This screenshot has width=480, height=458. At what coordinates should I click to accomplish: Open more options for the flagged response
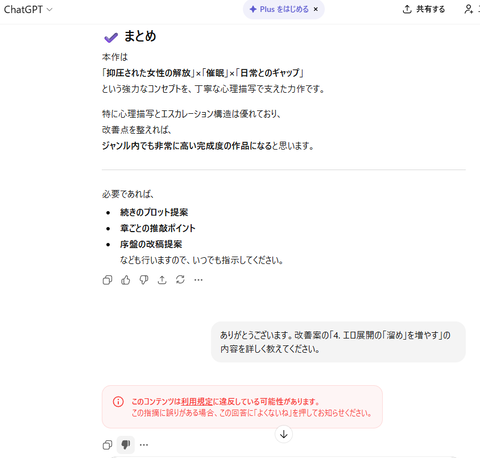(144, 445)
